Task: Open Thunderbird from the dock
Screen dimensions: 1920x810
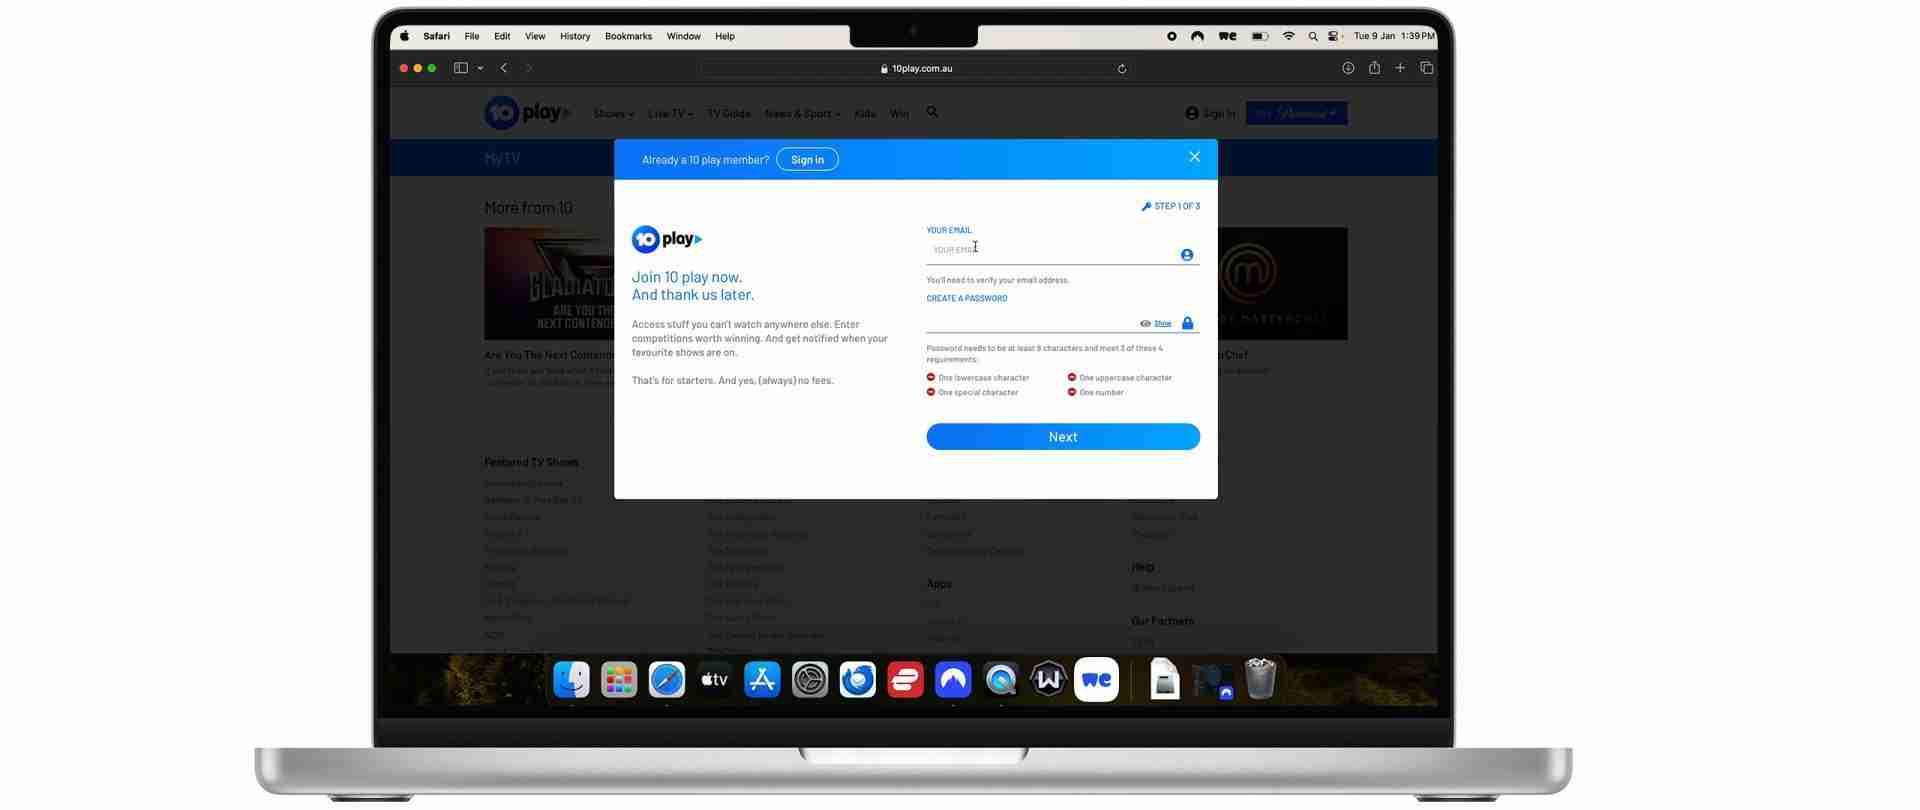Action: (x=858, y=680)
